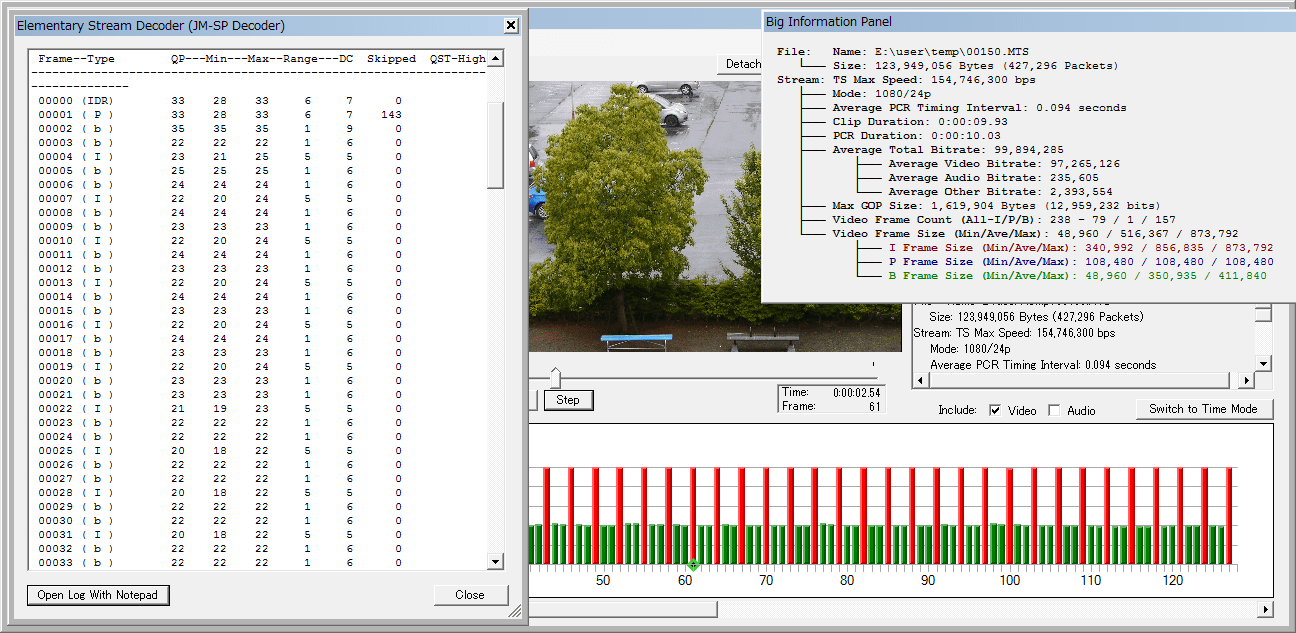Click the decoder log scroll-down arrow

495,562
